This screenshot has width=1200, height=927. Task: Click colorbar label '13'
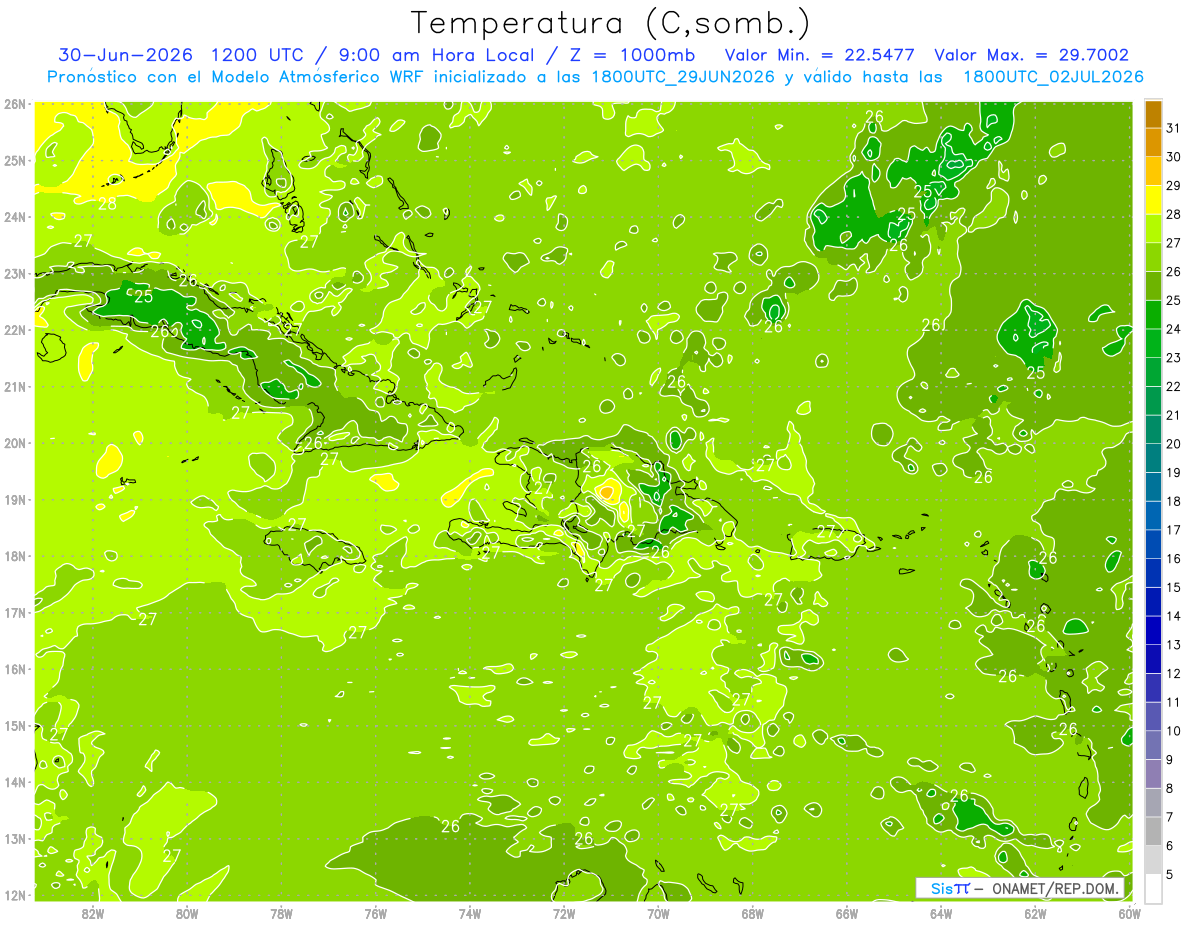(1174, 645)
